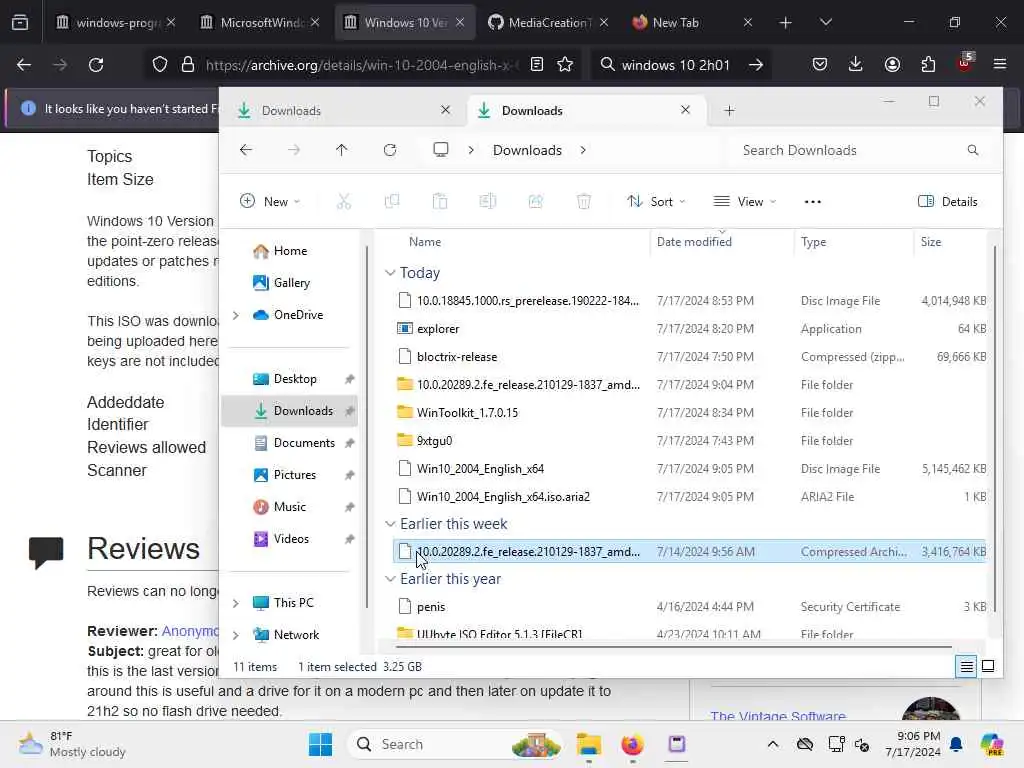The width and height of the screenshot is (1024, 768).
Task: Collapse the Today group
Action: [390, 272]
